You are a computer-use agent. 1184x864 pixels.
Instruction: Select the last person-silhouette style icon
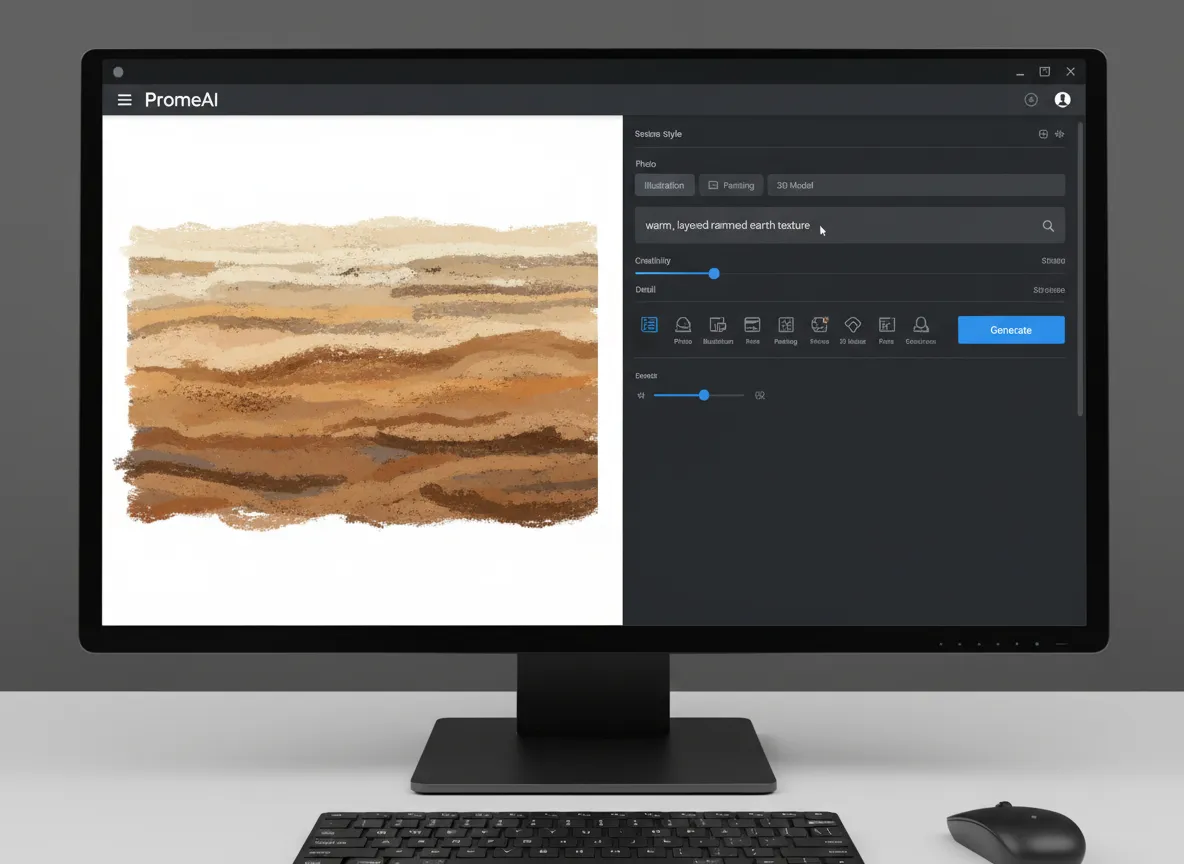pos(920,325)
